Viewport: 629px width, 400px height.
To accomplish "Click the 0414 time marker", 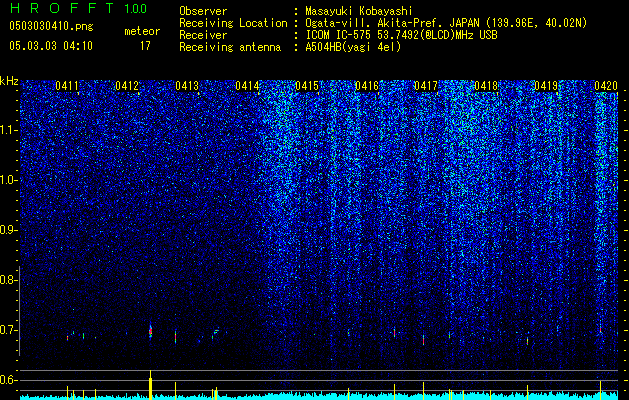I will (x=247, y=86).
